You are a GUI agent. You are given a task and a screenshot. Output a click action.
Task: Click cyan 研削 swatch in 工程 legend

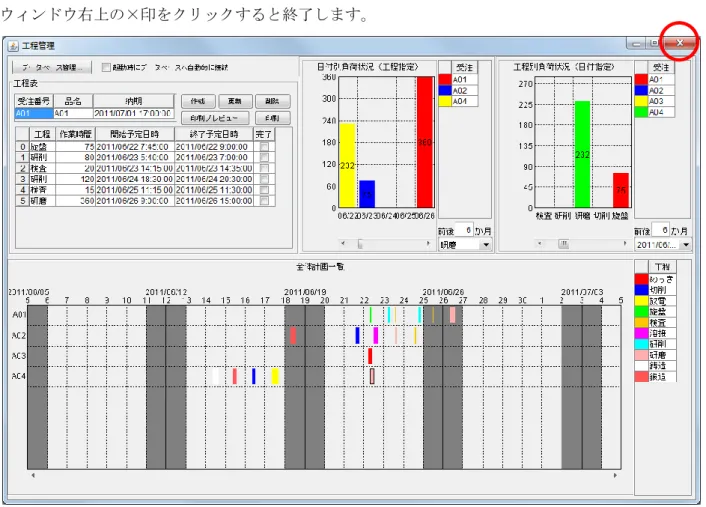[642, 344]
